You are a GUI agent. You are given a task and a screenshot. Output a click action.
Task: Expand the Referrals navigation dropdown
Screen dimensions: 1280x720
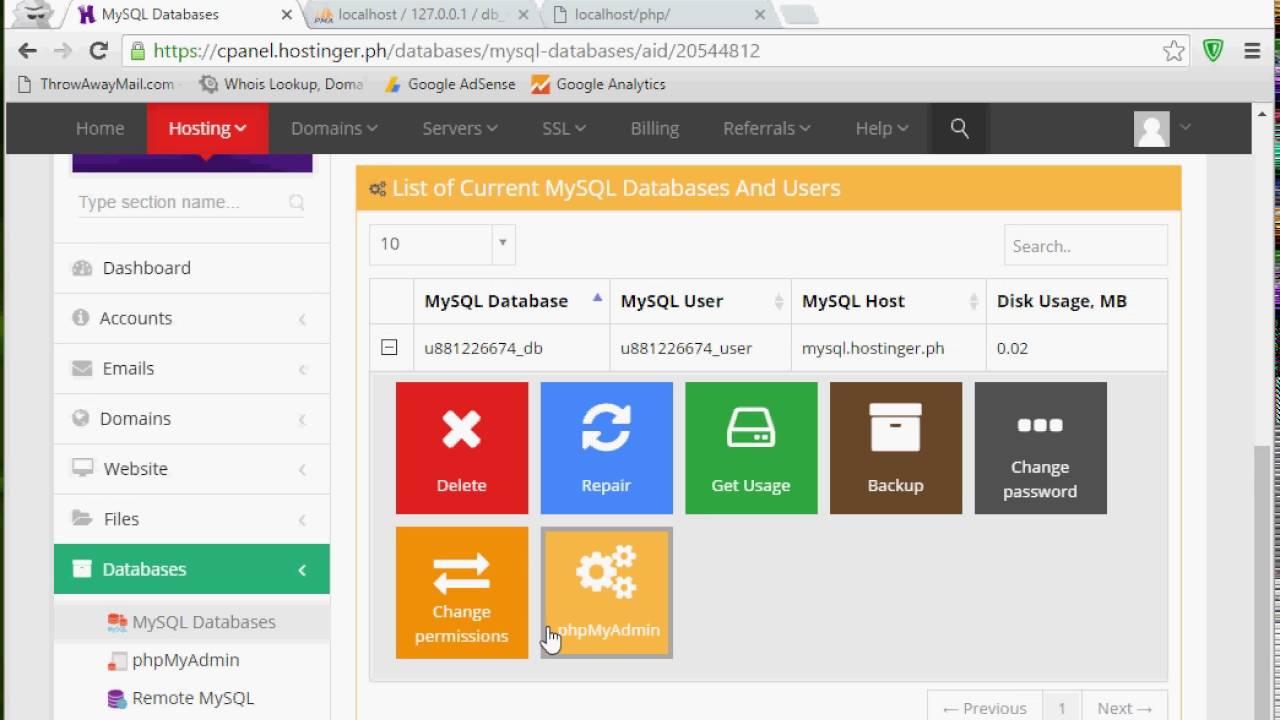[767, 128]
